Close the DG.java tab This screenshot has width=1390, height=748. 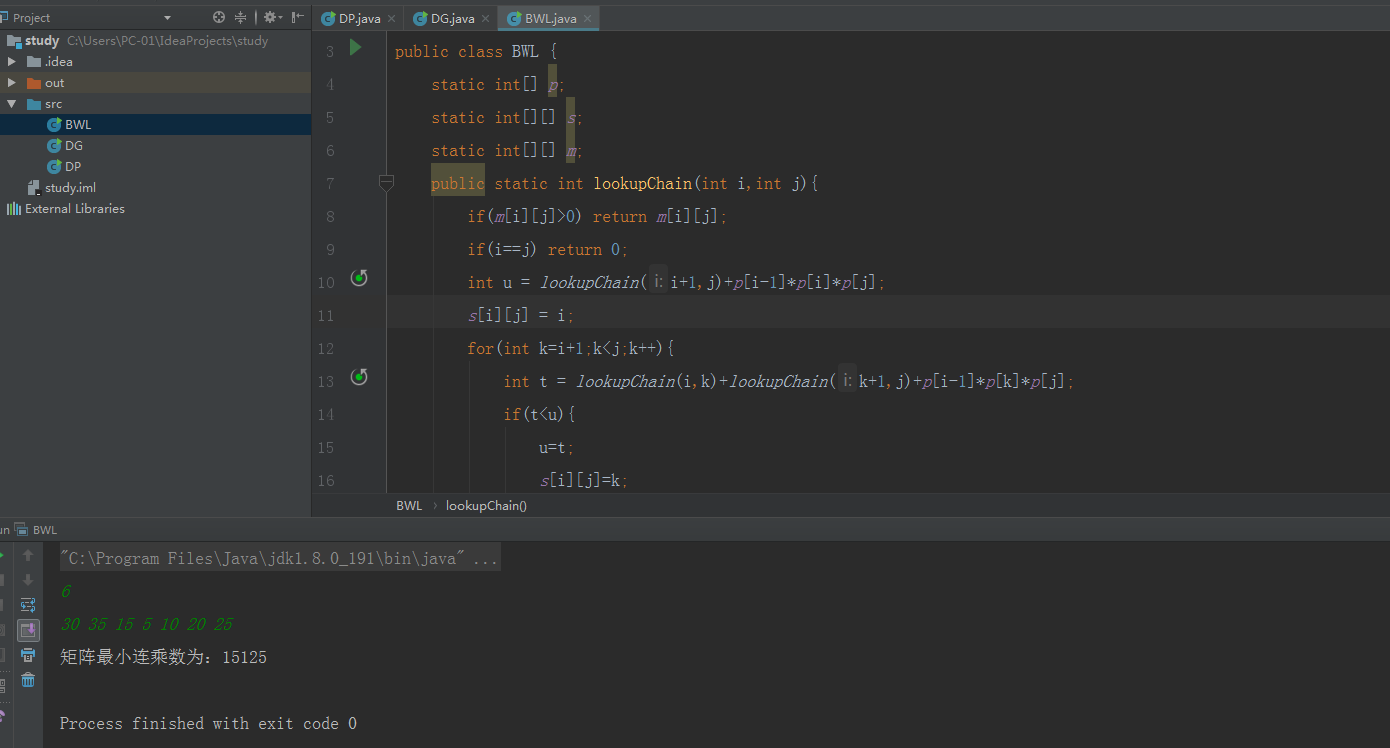[485, 19]
